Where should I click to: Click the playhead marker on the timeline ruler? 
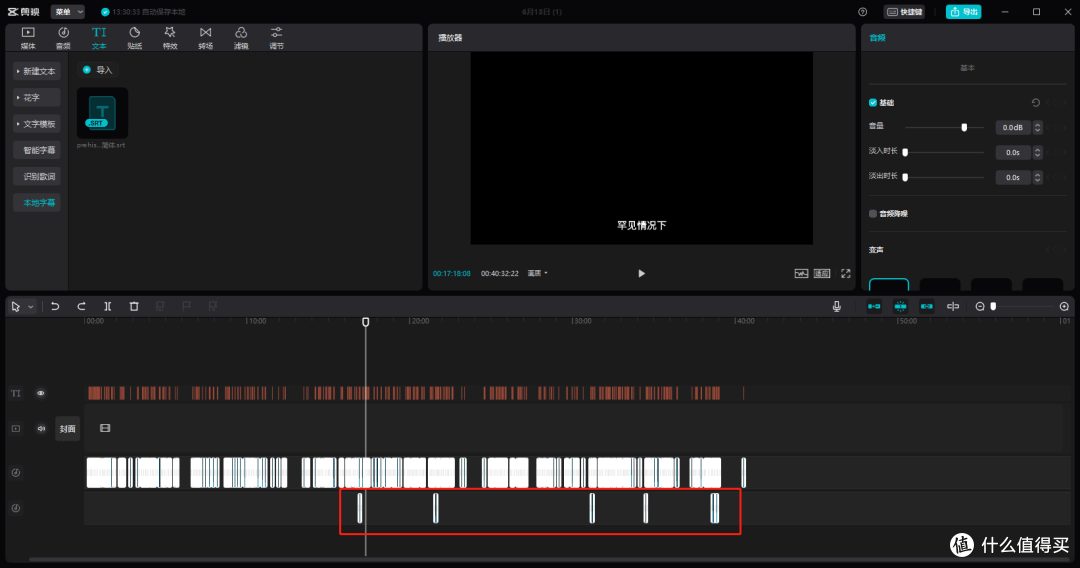pos(366,322)
